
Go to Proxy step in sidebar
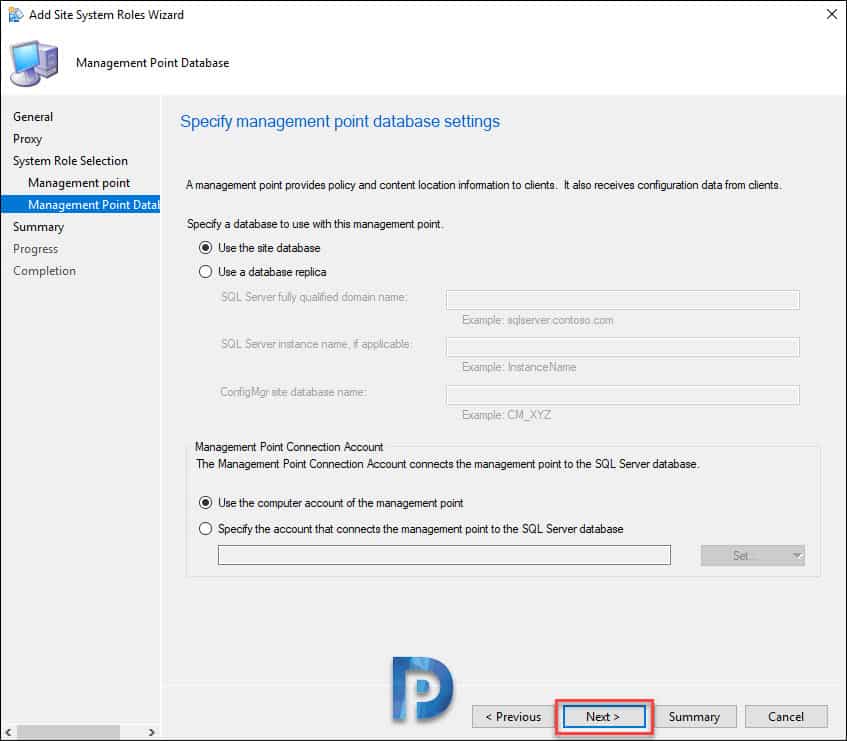[27, 139]
